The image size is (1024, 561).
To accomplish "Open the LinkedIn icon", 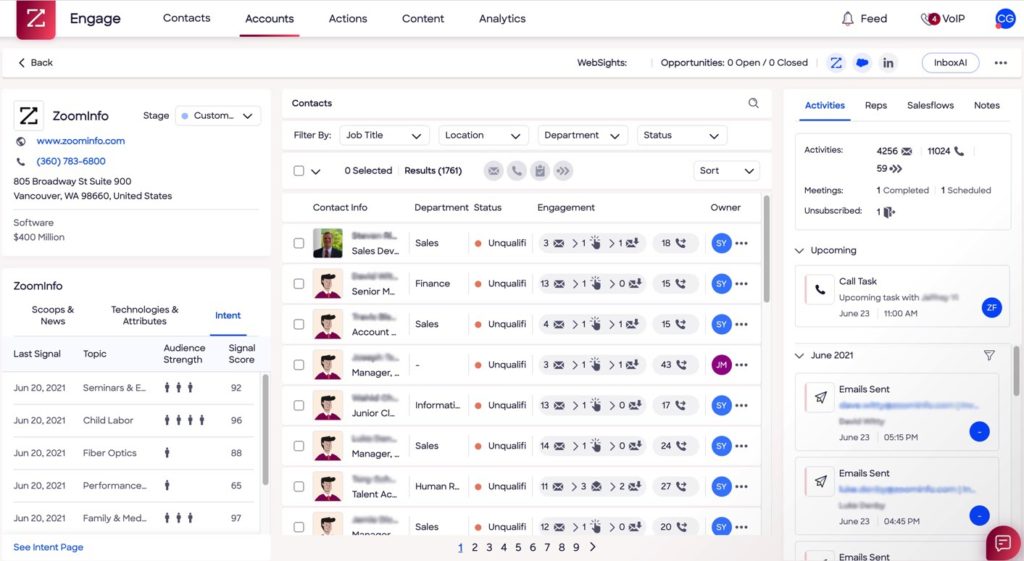I will (x=888, y=63).
